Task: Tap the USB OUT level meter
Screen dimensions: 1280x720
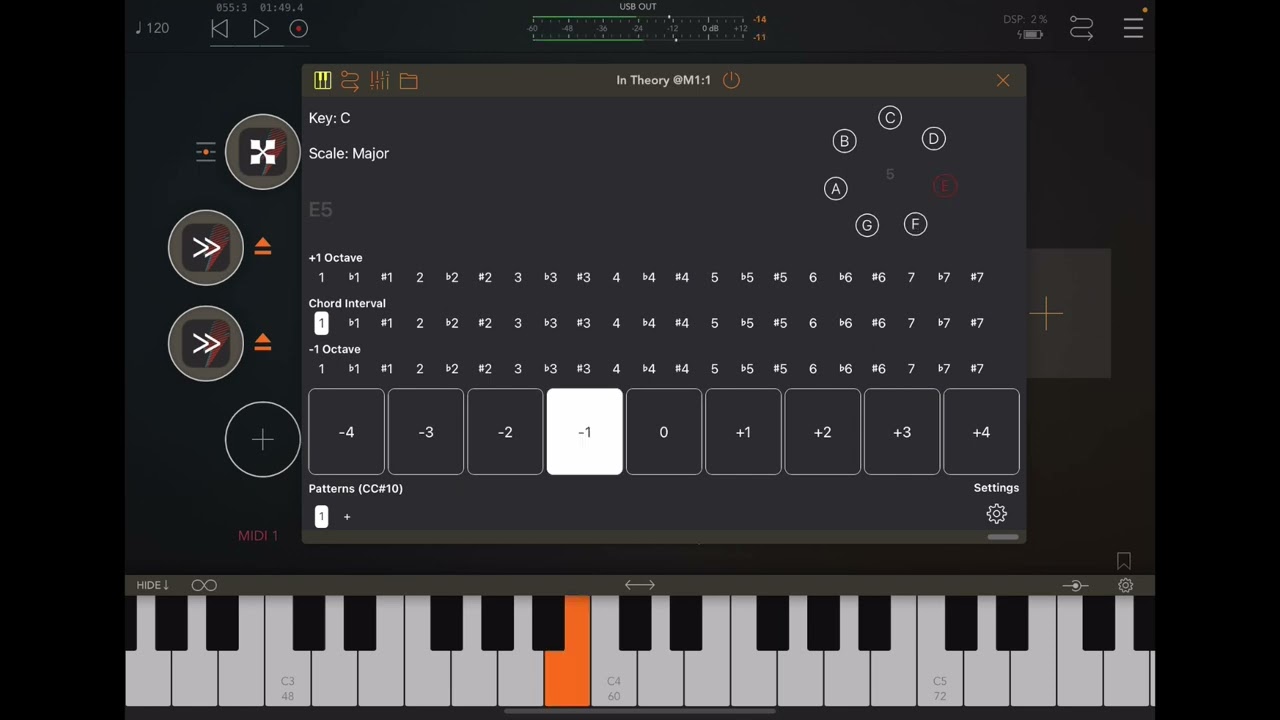Action: point(640,28)
